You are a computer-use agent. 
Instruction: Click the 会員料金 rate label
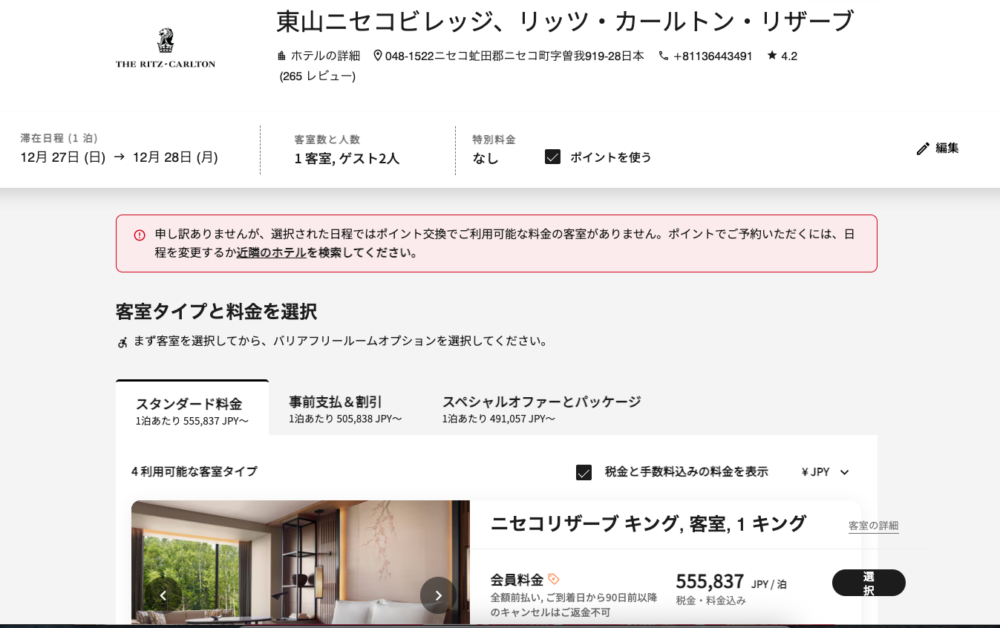click(x=517, y=580)
